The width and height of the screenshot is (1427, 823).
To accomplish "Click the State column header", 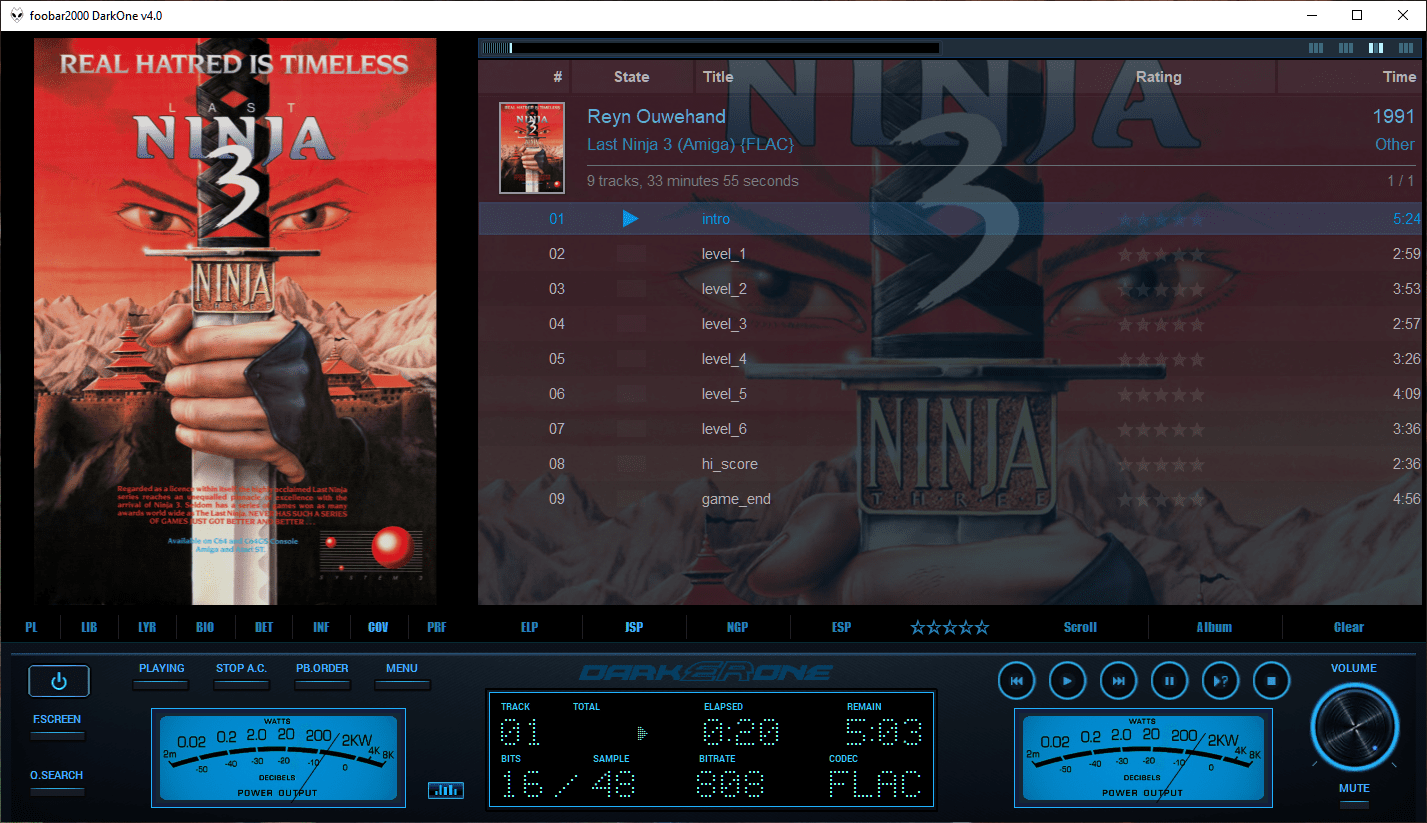I will tap(631, 77).
